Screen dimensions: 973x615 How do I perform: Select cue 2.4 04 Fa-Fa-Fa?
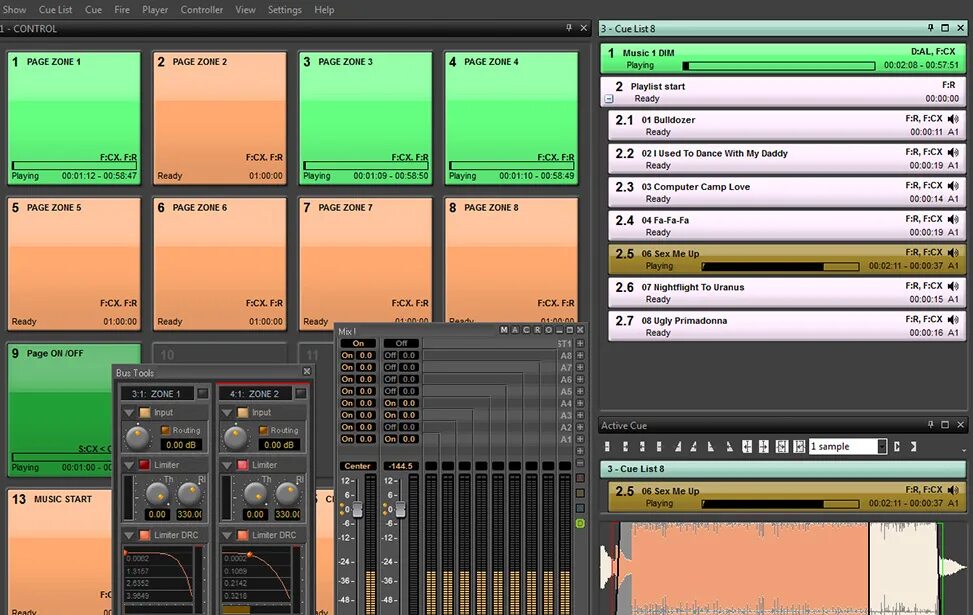pyautogui.click(x=787, y=226)
